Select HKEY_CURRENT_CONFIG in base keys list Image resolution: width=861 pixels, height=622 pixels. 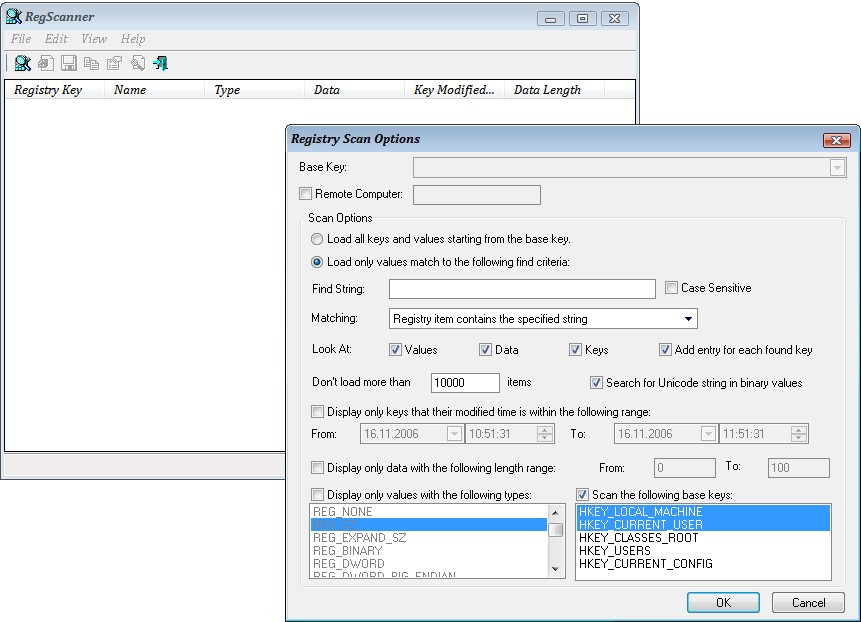tap(703, 564)
